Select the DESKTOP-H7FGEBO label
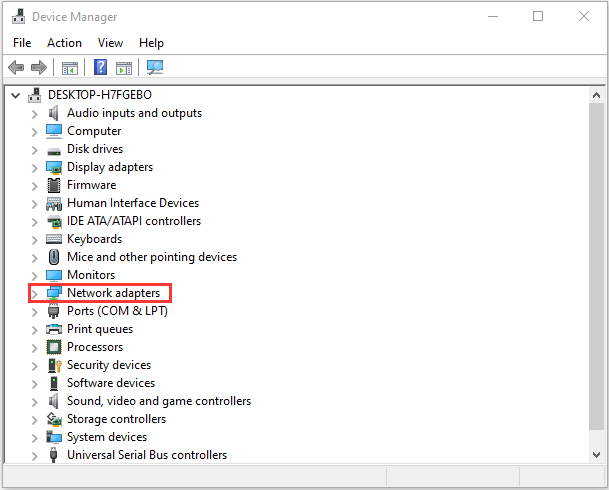The image size is (609, 490). coord(100,95)
